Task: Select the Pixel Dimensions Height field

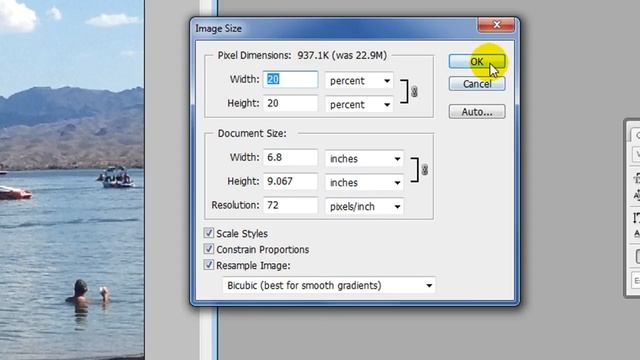Action: click(290, 103)
